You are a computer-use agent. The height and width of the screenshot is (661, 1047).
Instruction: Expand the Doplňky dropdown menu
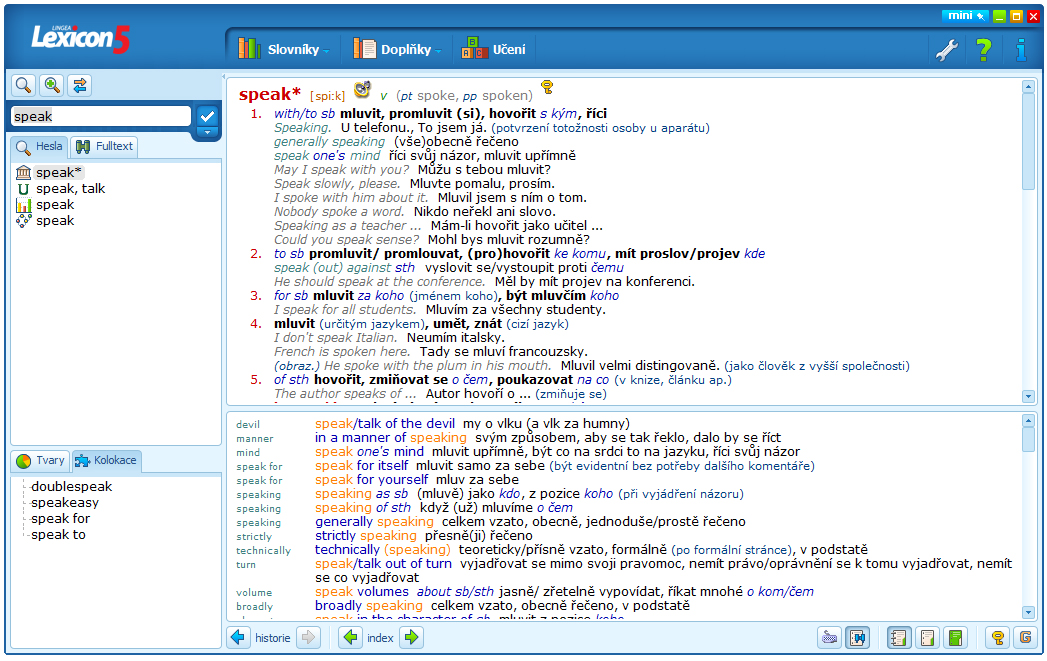point(398,49)
